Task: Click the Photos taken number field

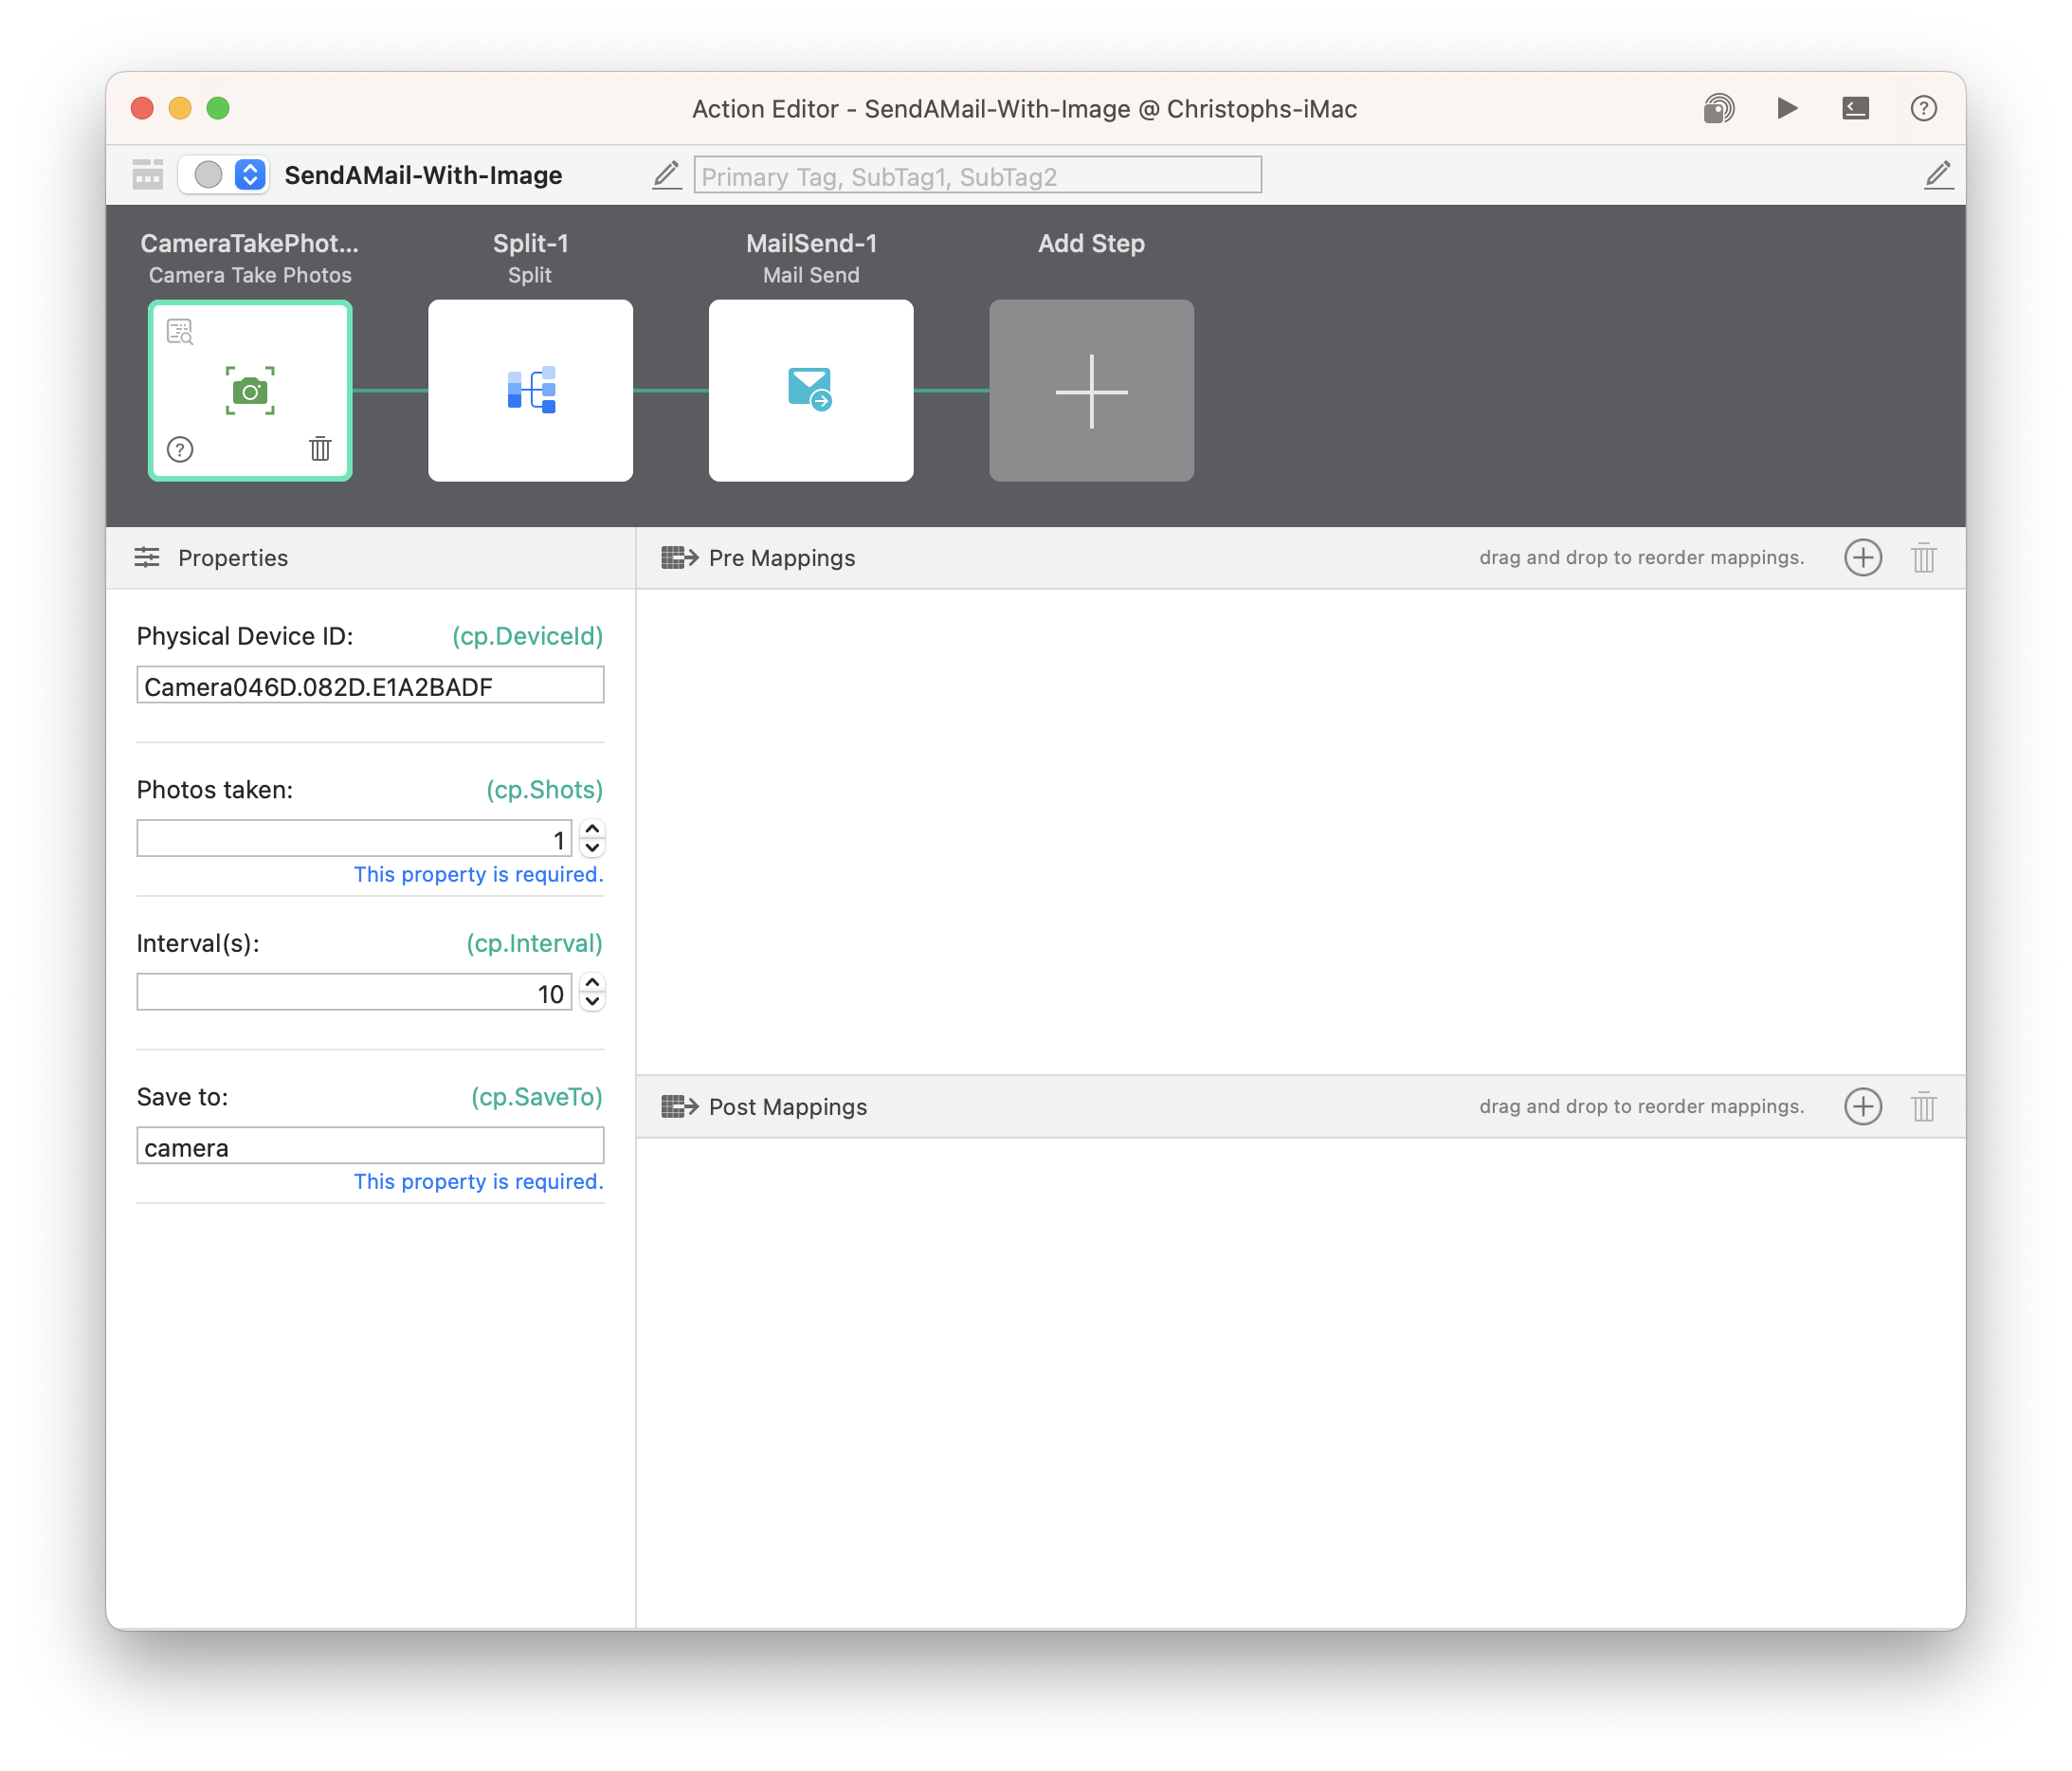Action: pos(354,839)
